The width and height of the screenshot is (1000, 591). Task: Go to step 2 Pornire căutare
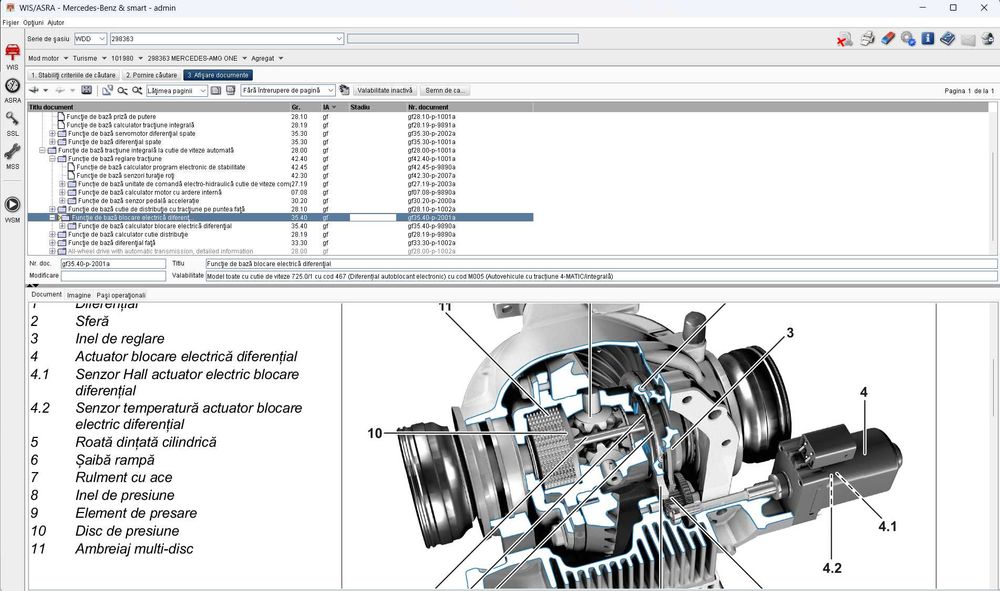click(151, 75)
